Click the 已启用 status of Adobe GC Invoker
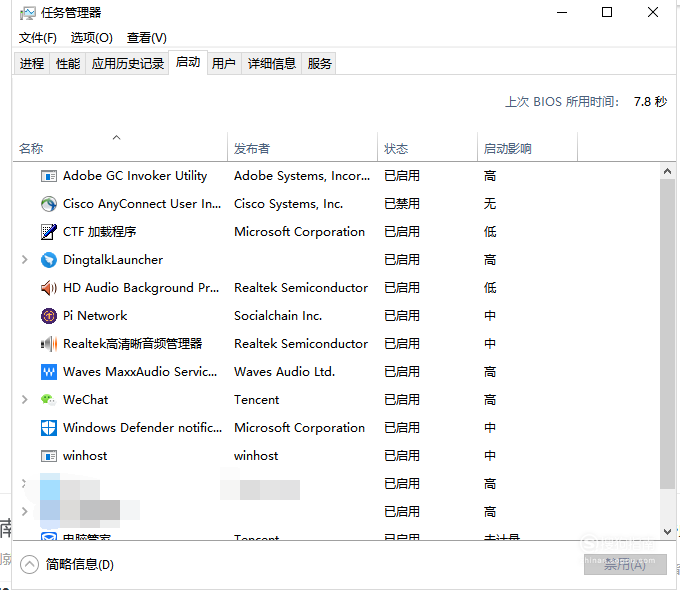Image resolution: width=680 pixels, height=590 pixels. (402, 176)
